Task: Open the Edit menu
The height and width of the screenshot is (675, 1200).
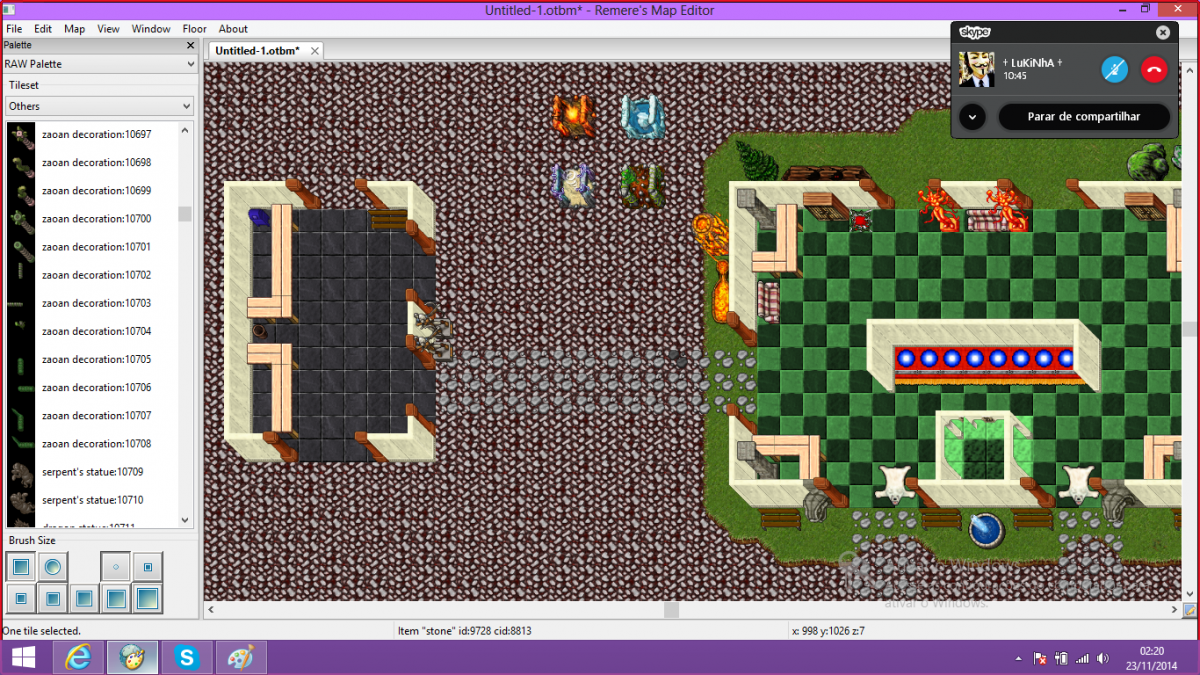Action: tap(43, 29)
